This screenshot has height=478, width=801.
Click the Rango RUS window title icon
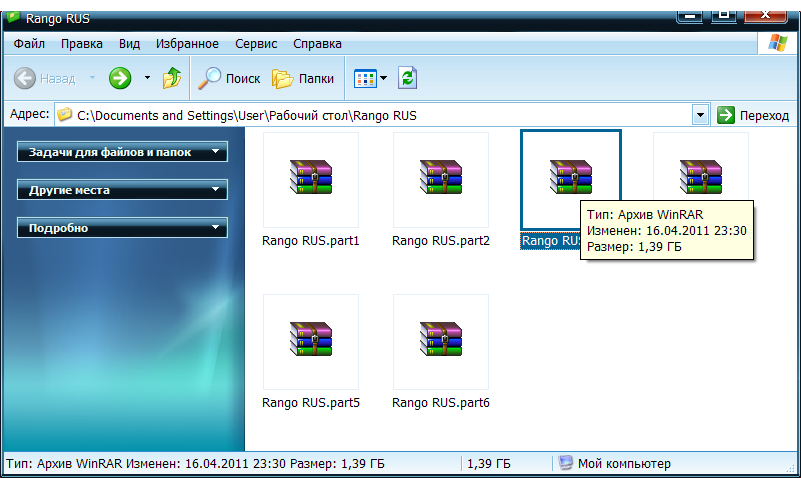tap(13, 18)
